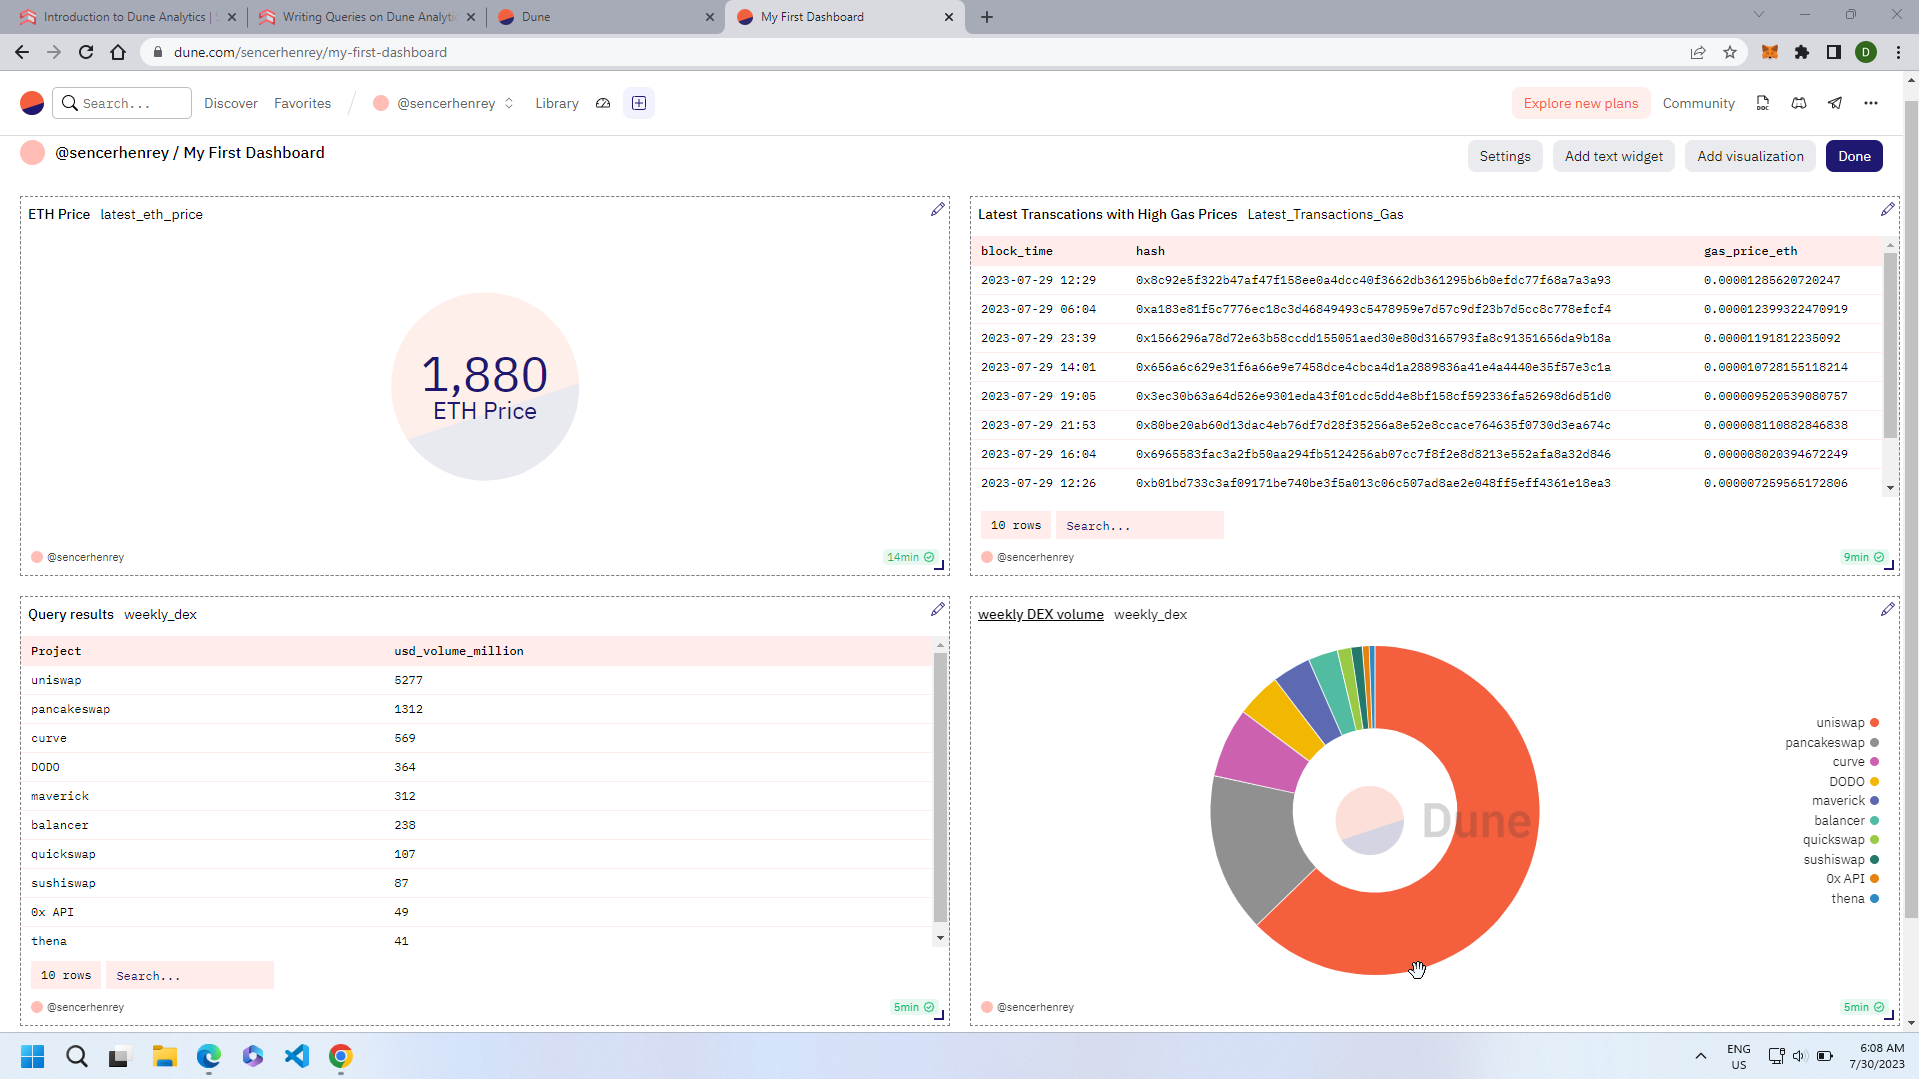Open Windows Start menu
1919x1079 pixels.
(x=32, y=1056)
